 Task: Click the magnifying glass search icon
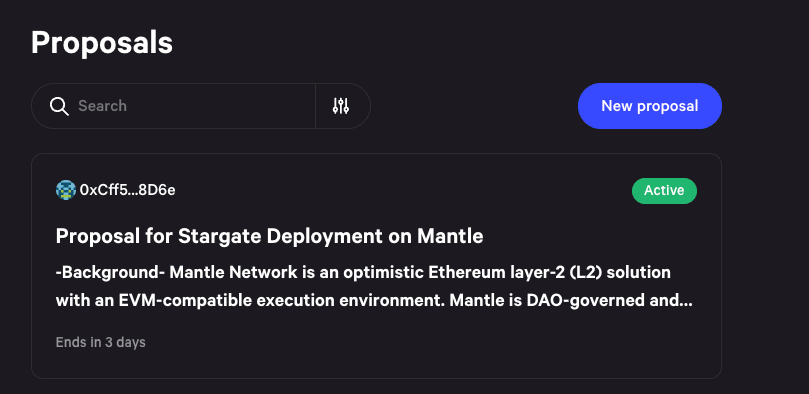[59, 106]
